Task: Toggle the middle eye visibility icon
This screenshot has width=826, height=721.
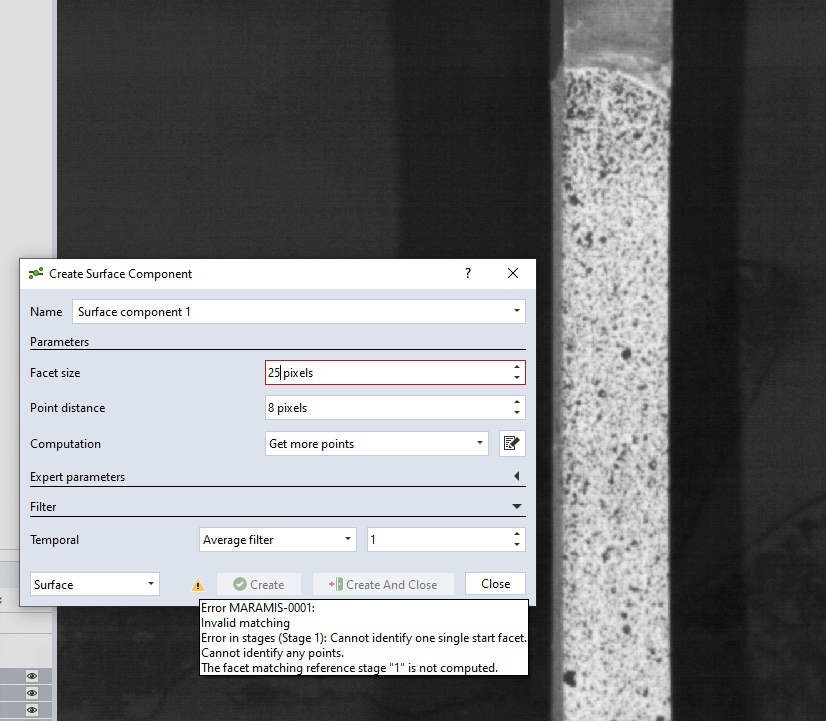Action: coord(32,693)
